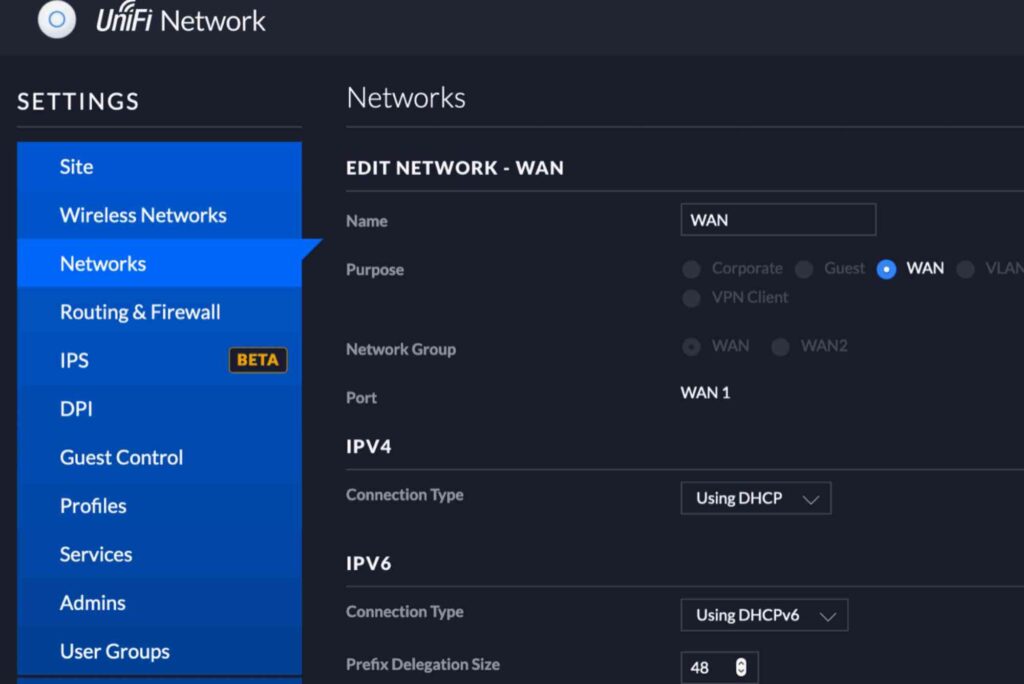Image resolution: width=1024 pixels, height=684 pixels.
Task: Select the WAN purpose radio button
Action: (x=886, y=269)
